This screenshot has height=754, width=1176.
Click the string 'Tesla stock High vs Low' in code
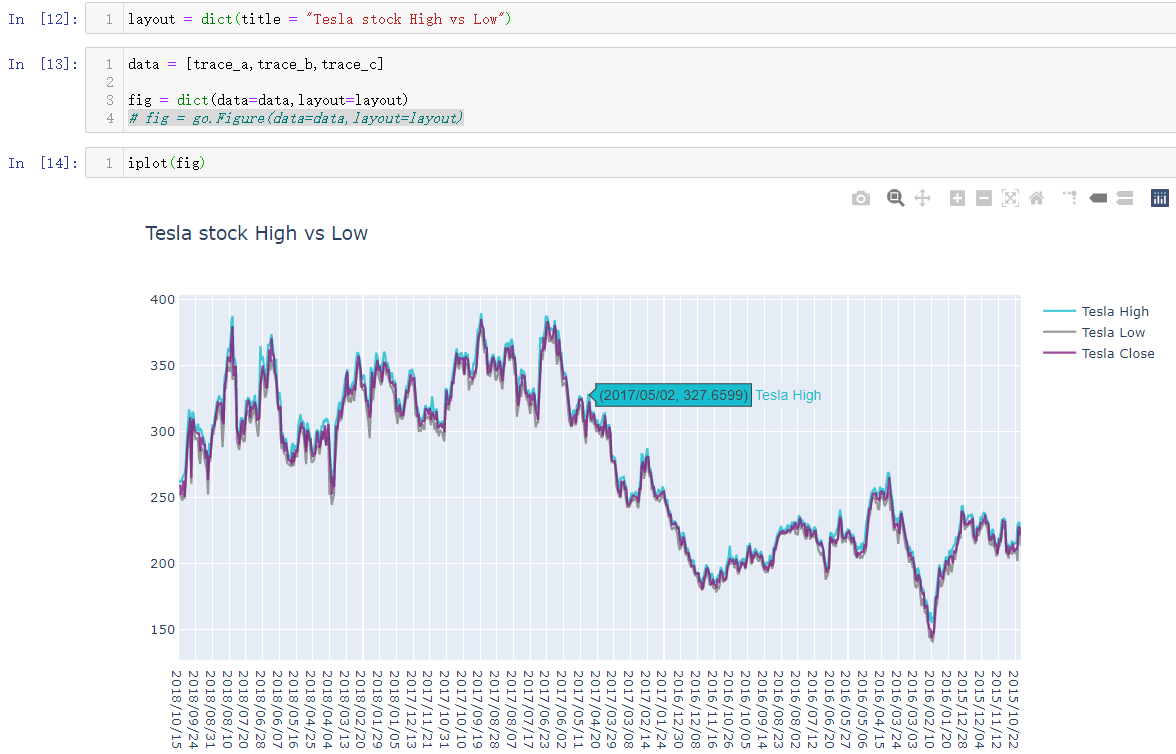pyautogui.click(x=408, y=20)
